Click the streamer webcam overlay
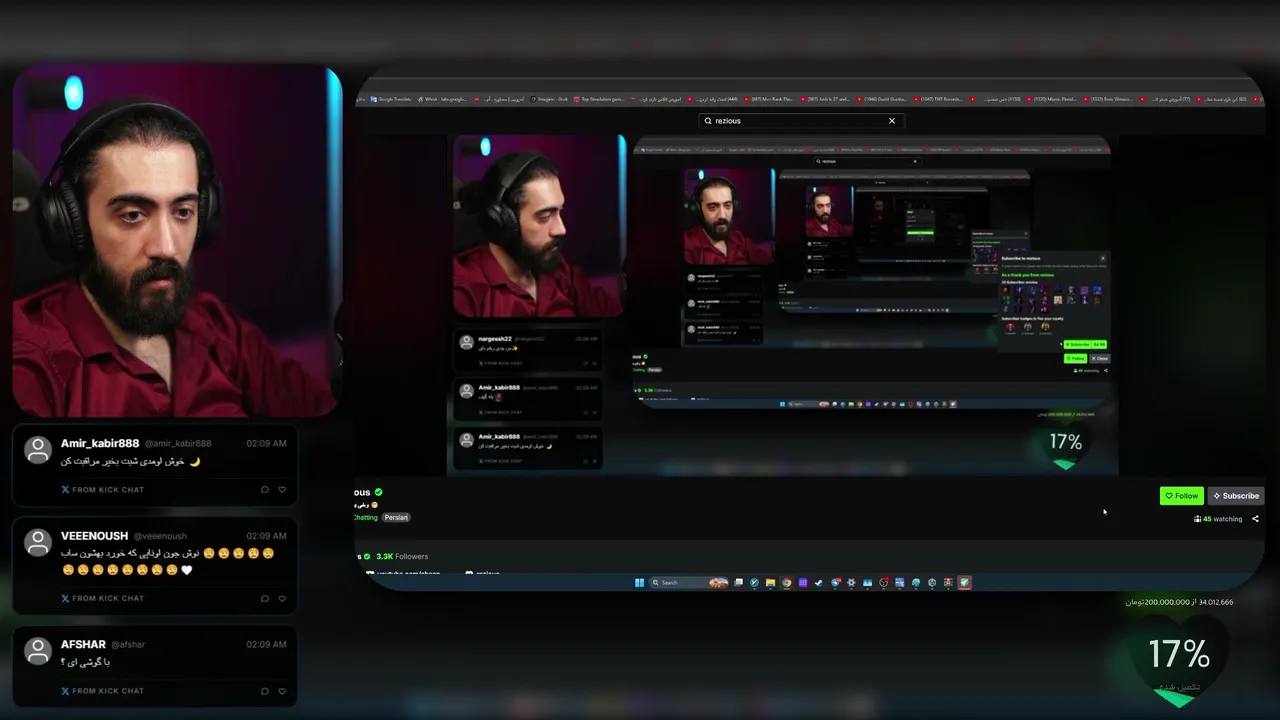Image resolution: width=1280 pixels, height=720 pixels. click(177, 241)
